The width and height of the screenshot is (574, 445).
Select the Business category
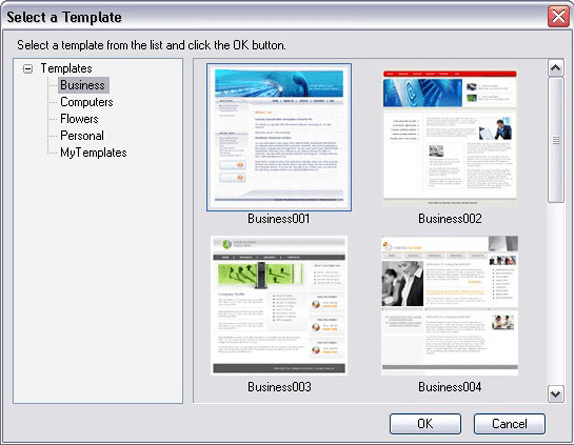(83, 85)
